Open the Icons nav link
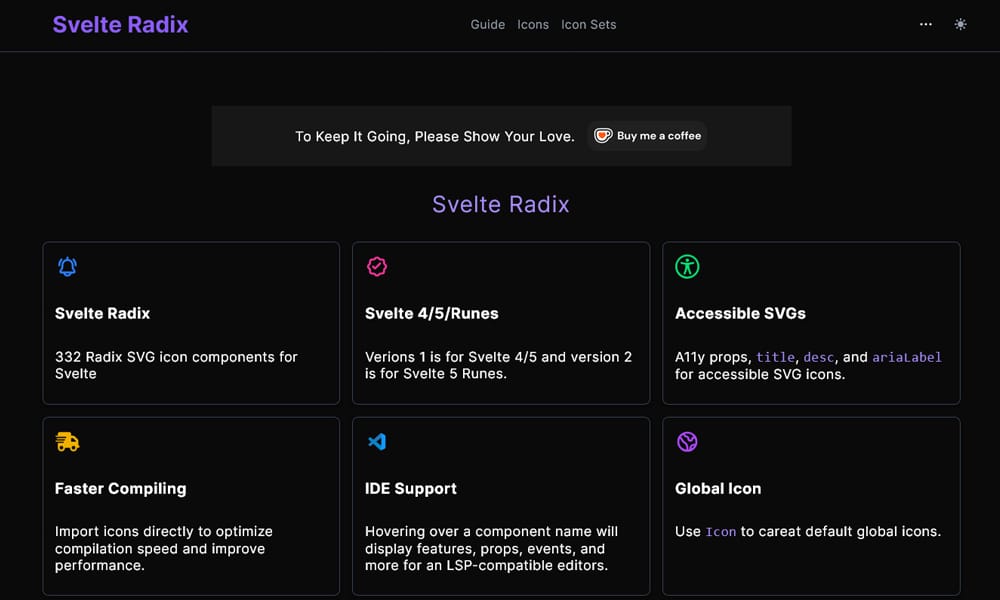1000x600 pixels. point(533,25)
